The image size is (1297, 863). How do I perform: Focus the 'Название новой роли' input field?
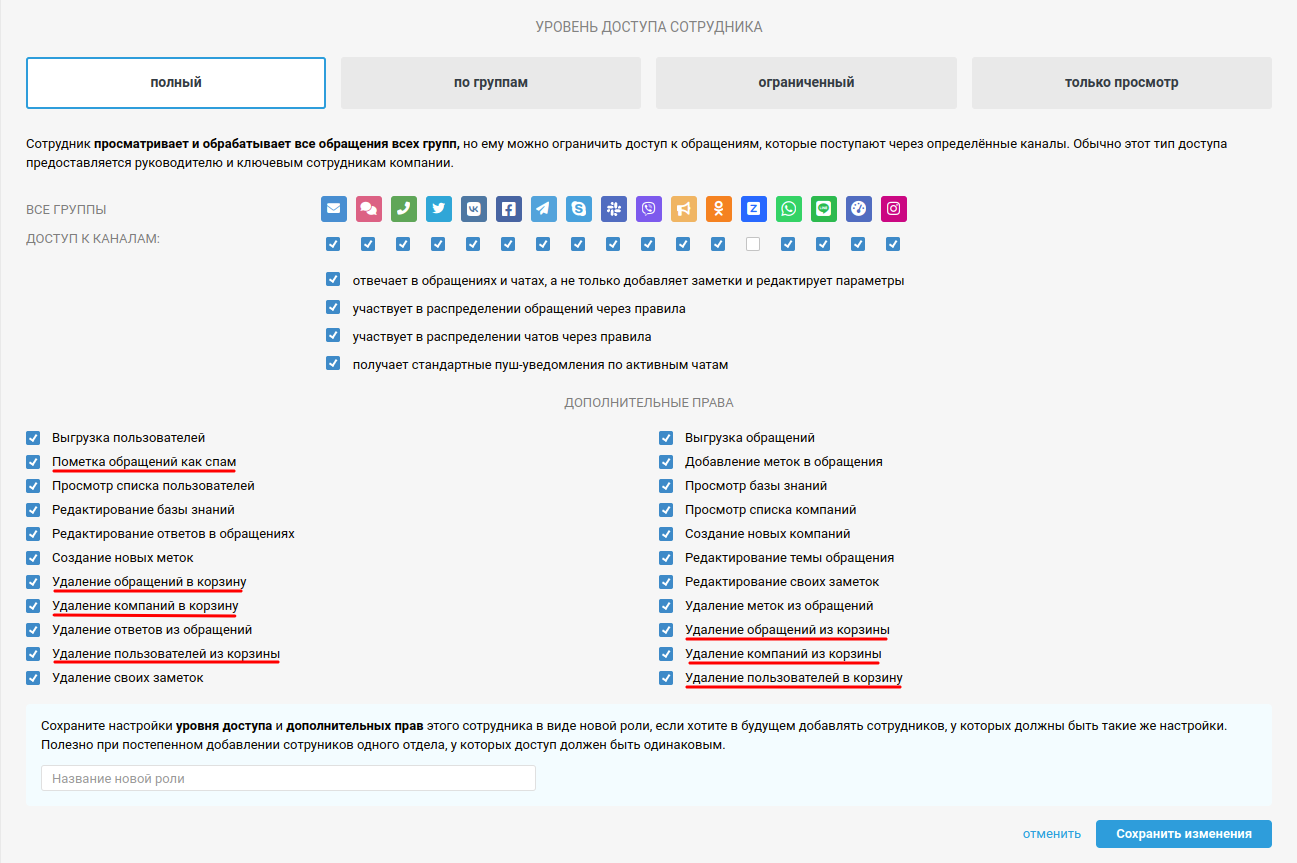[x=288, y=778]
